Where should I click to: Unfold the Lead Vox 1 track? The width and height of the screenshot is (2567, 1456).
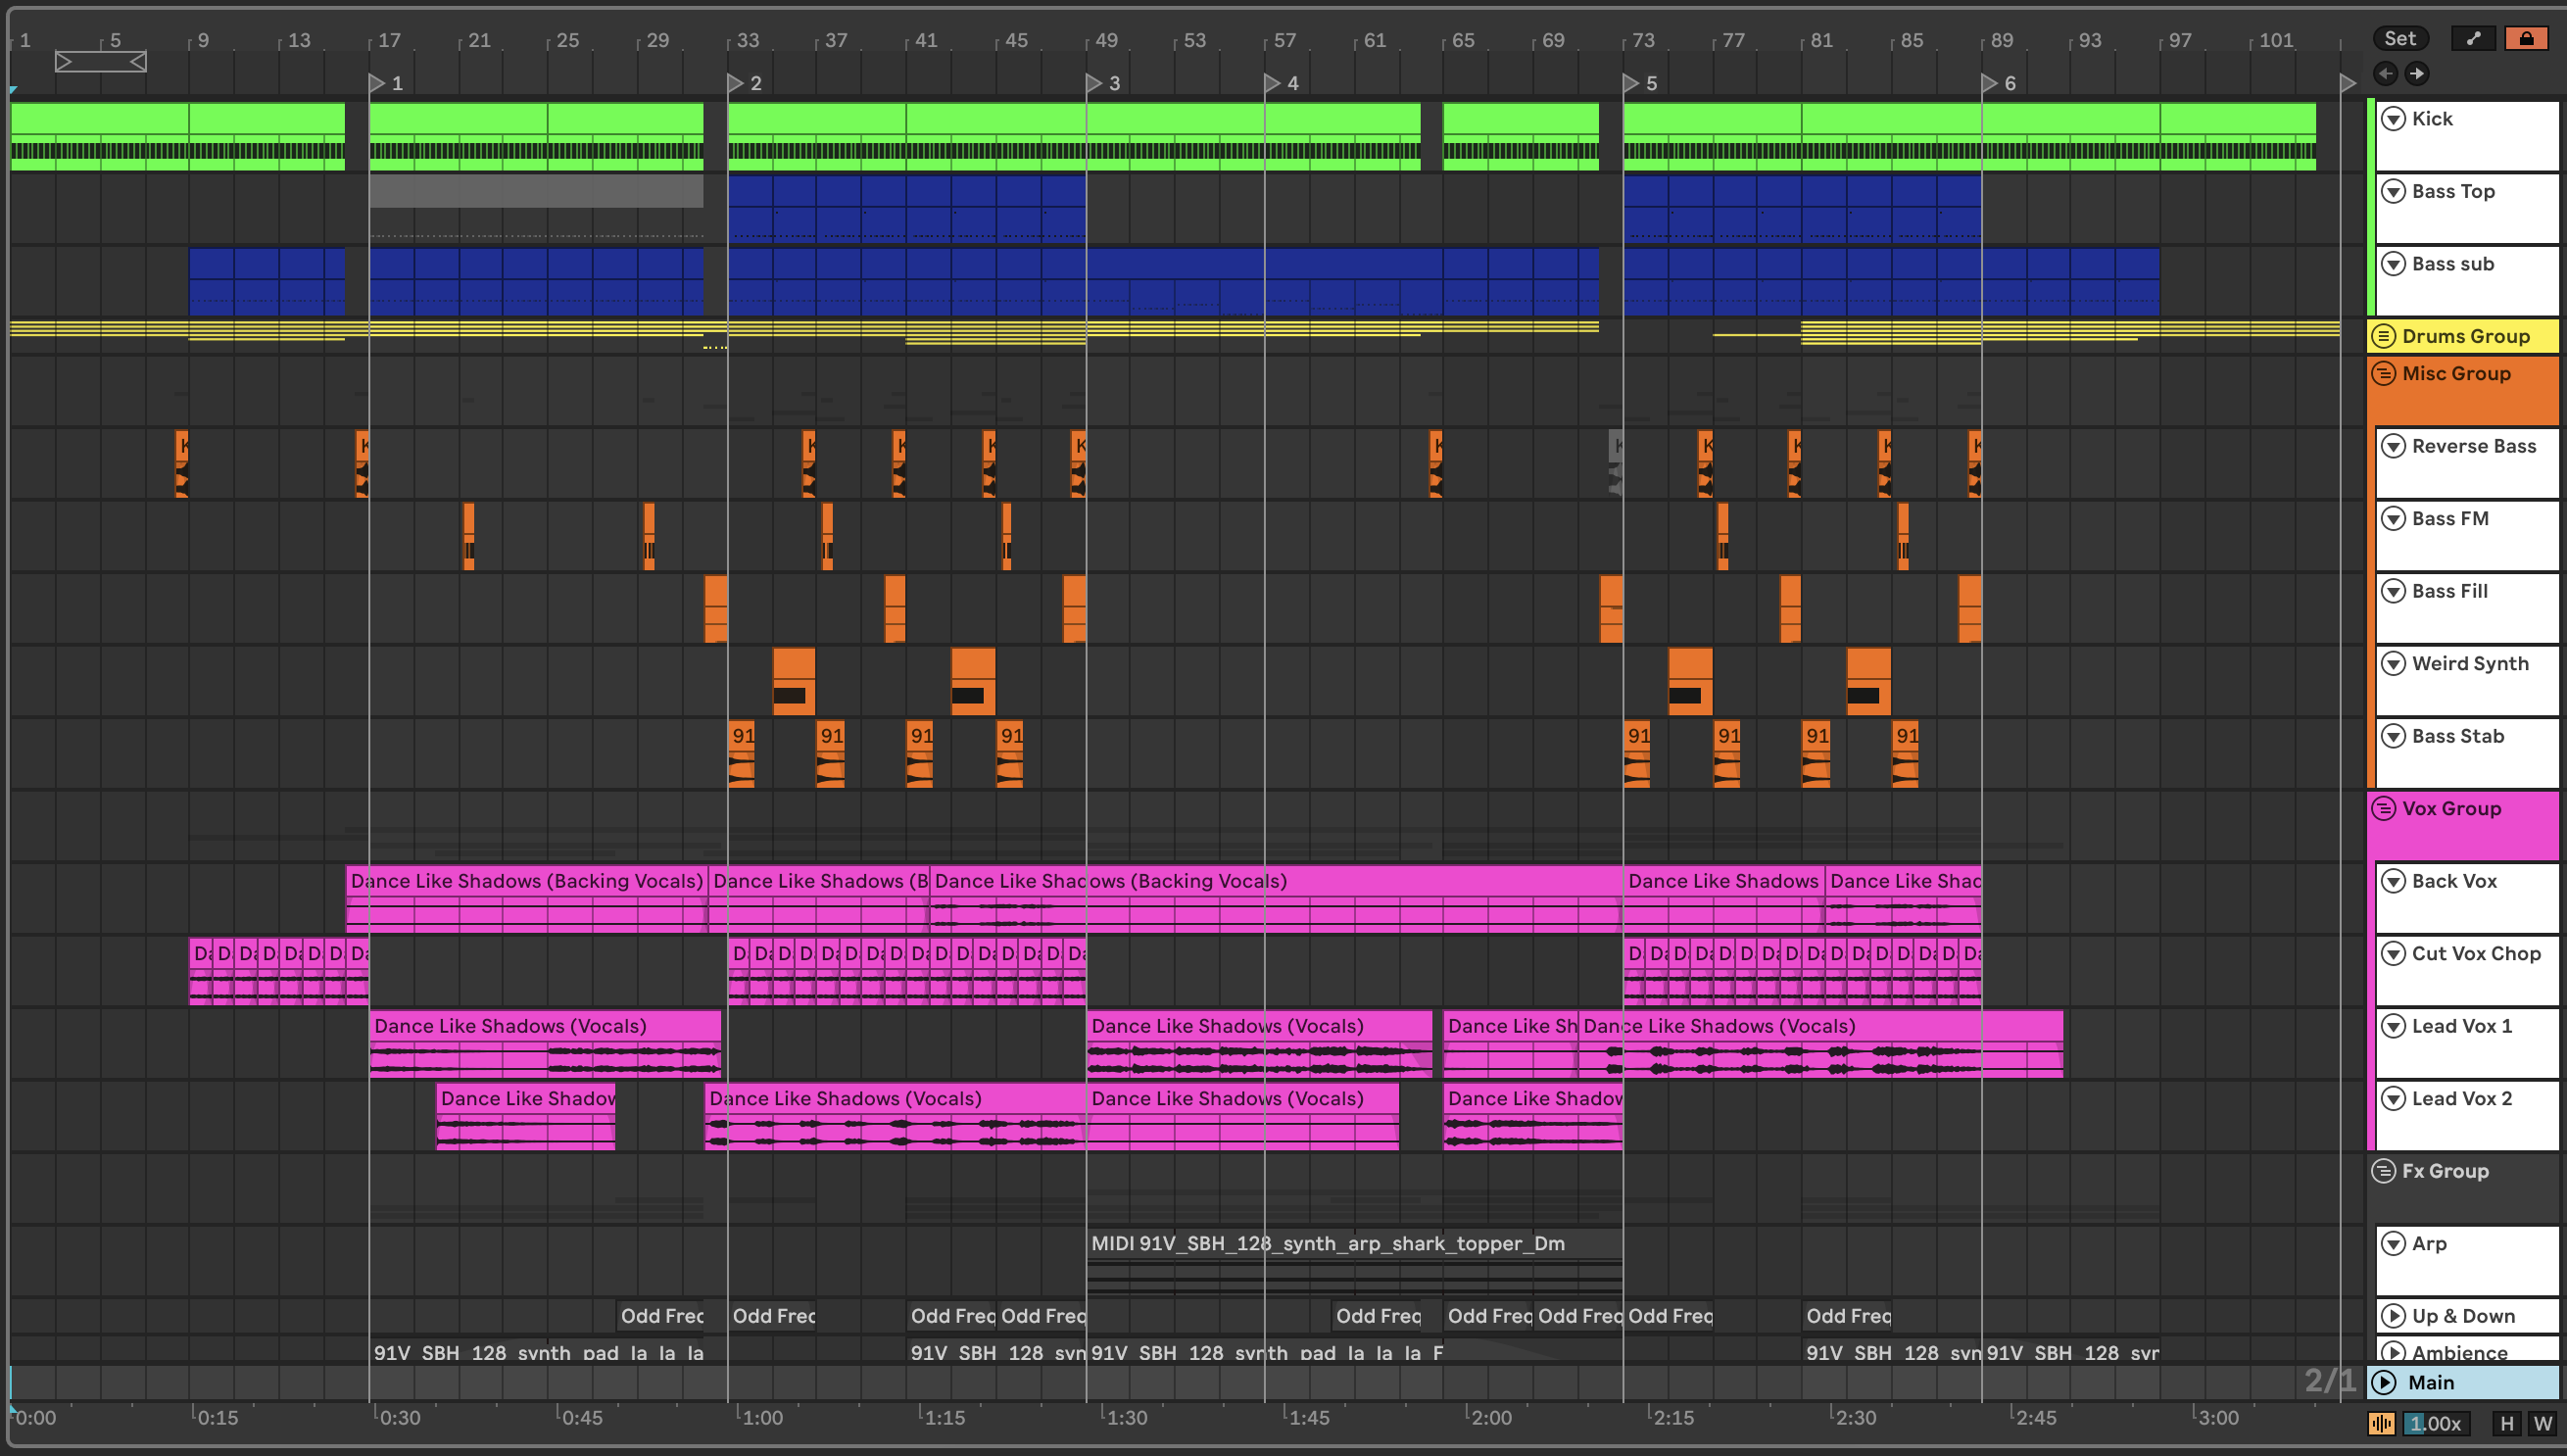click(2393, 1026)
